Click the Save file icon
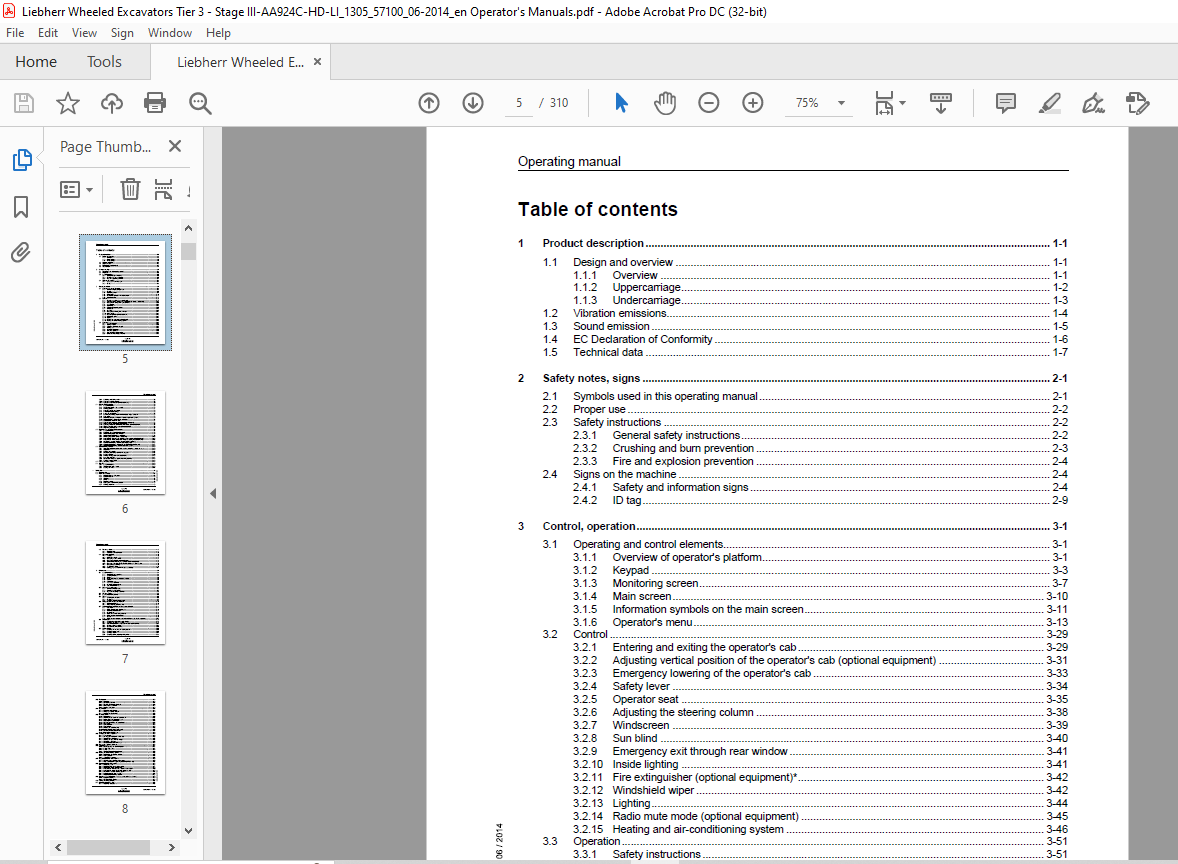1178x864 pixels. 24,103
